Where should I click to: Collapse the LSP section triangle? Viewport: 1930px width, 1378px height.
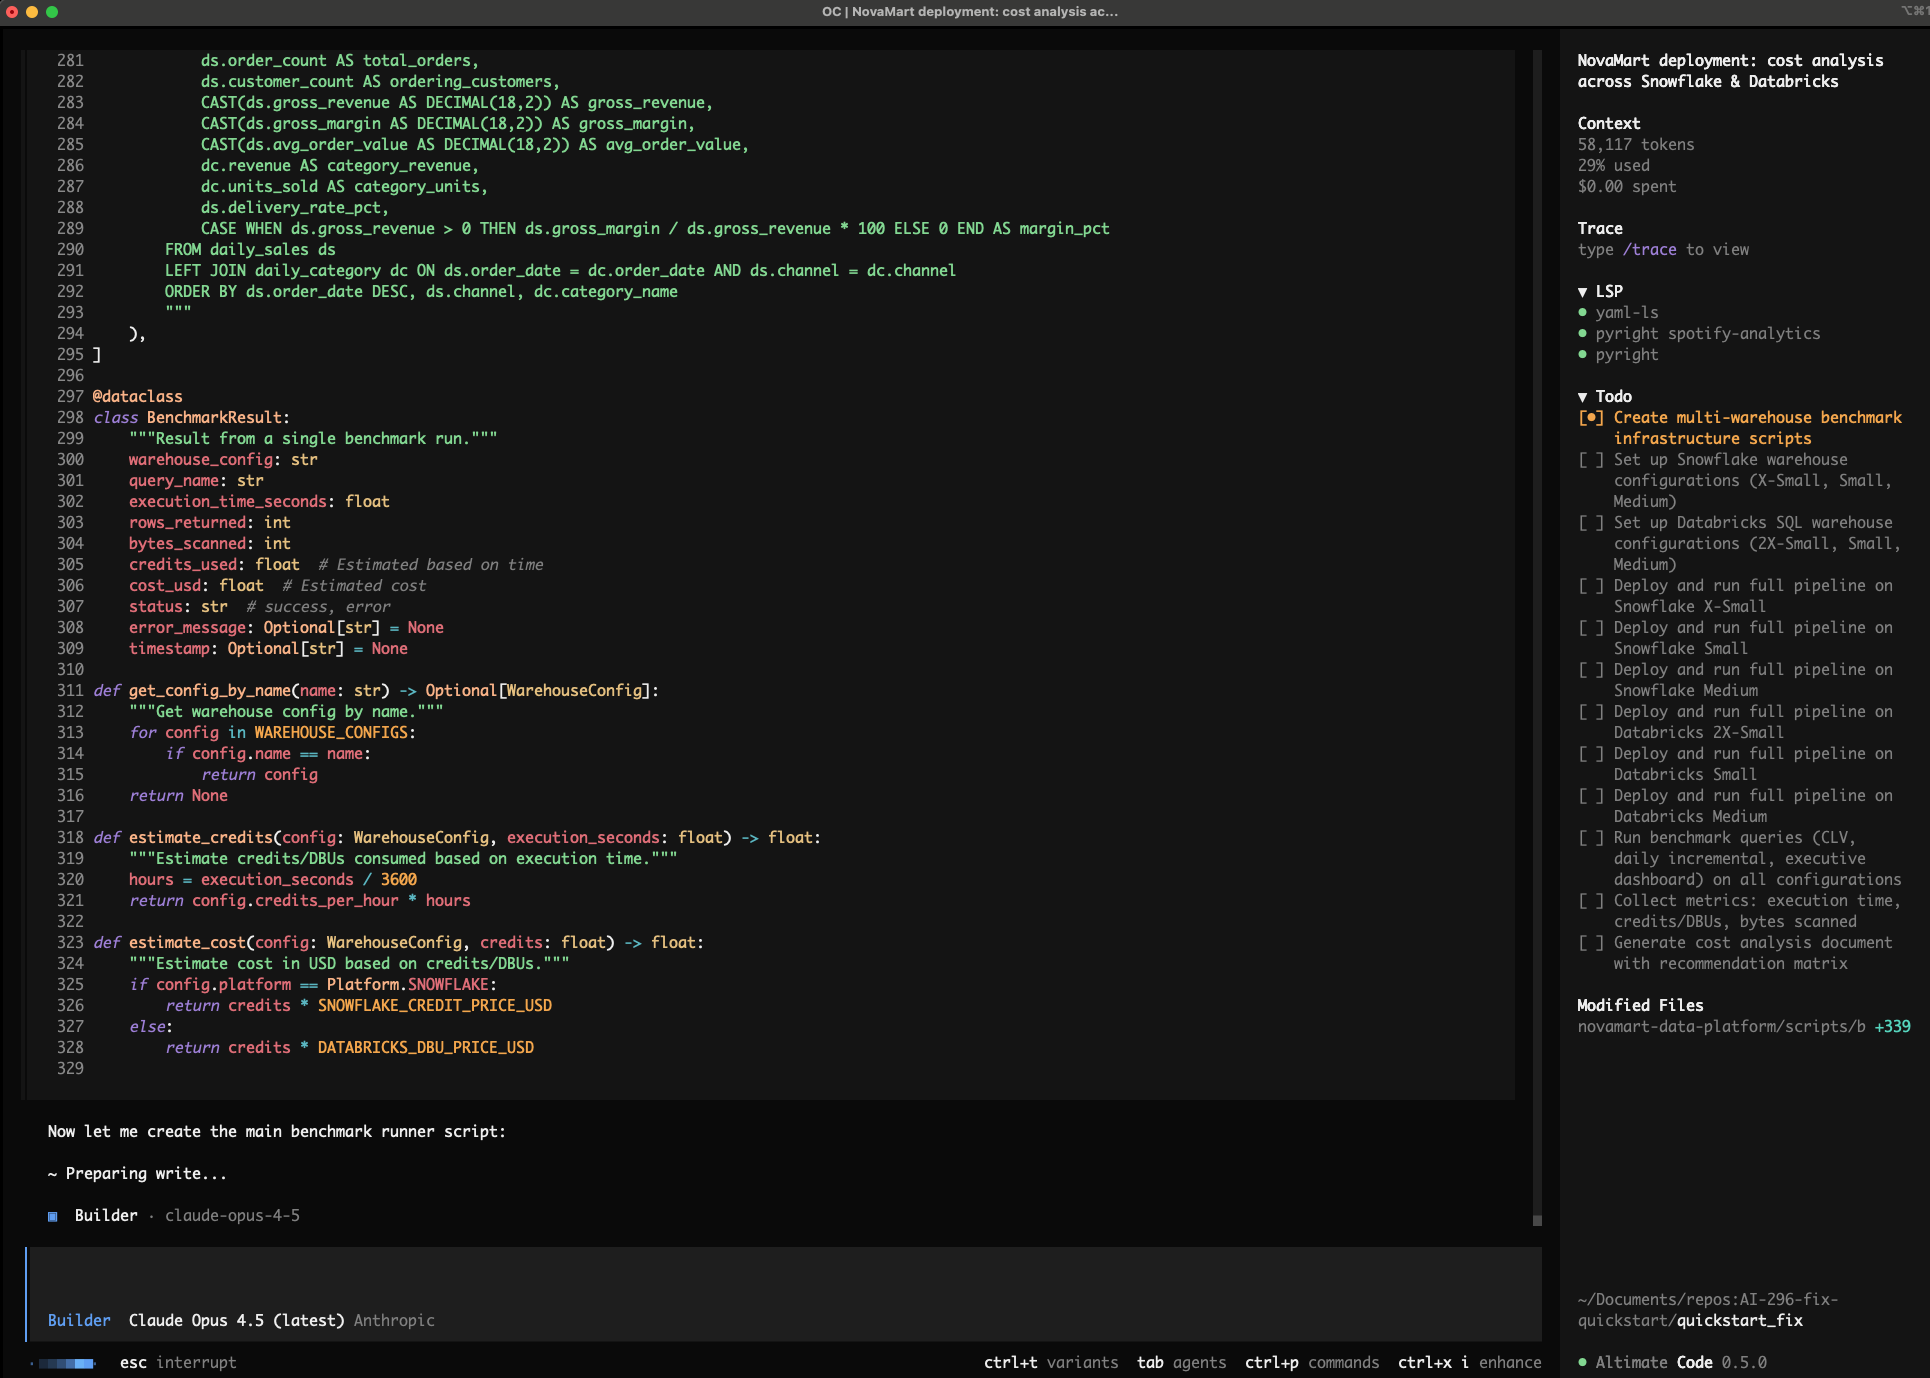click(x=1582, y=292)
